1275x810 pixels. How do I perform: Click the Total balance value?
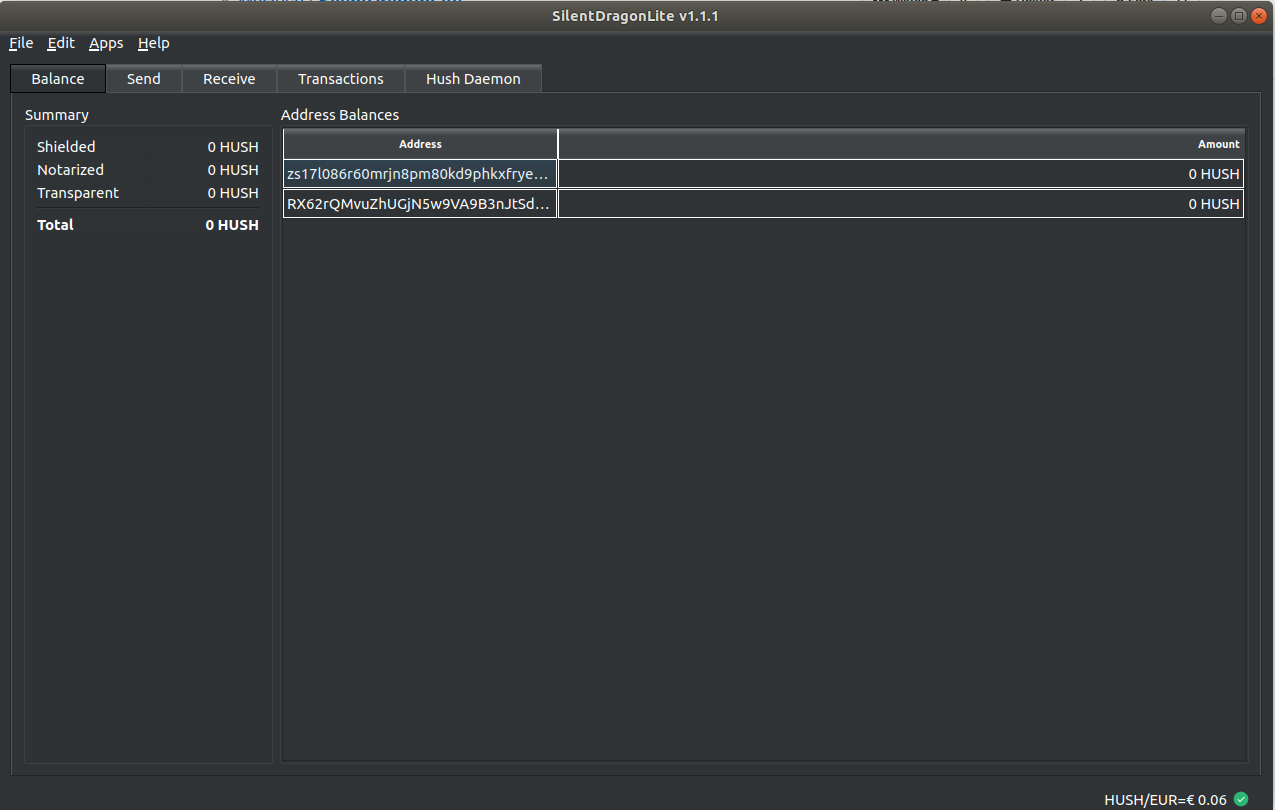(232, 225)
